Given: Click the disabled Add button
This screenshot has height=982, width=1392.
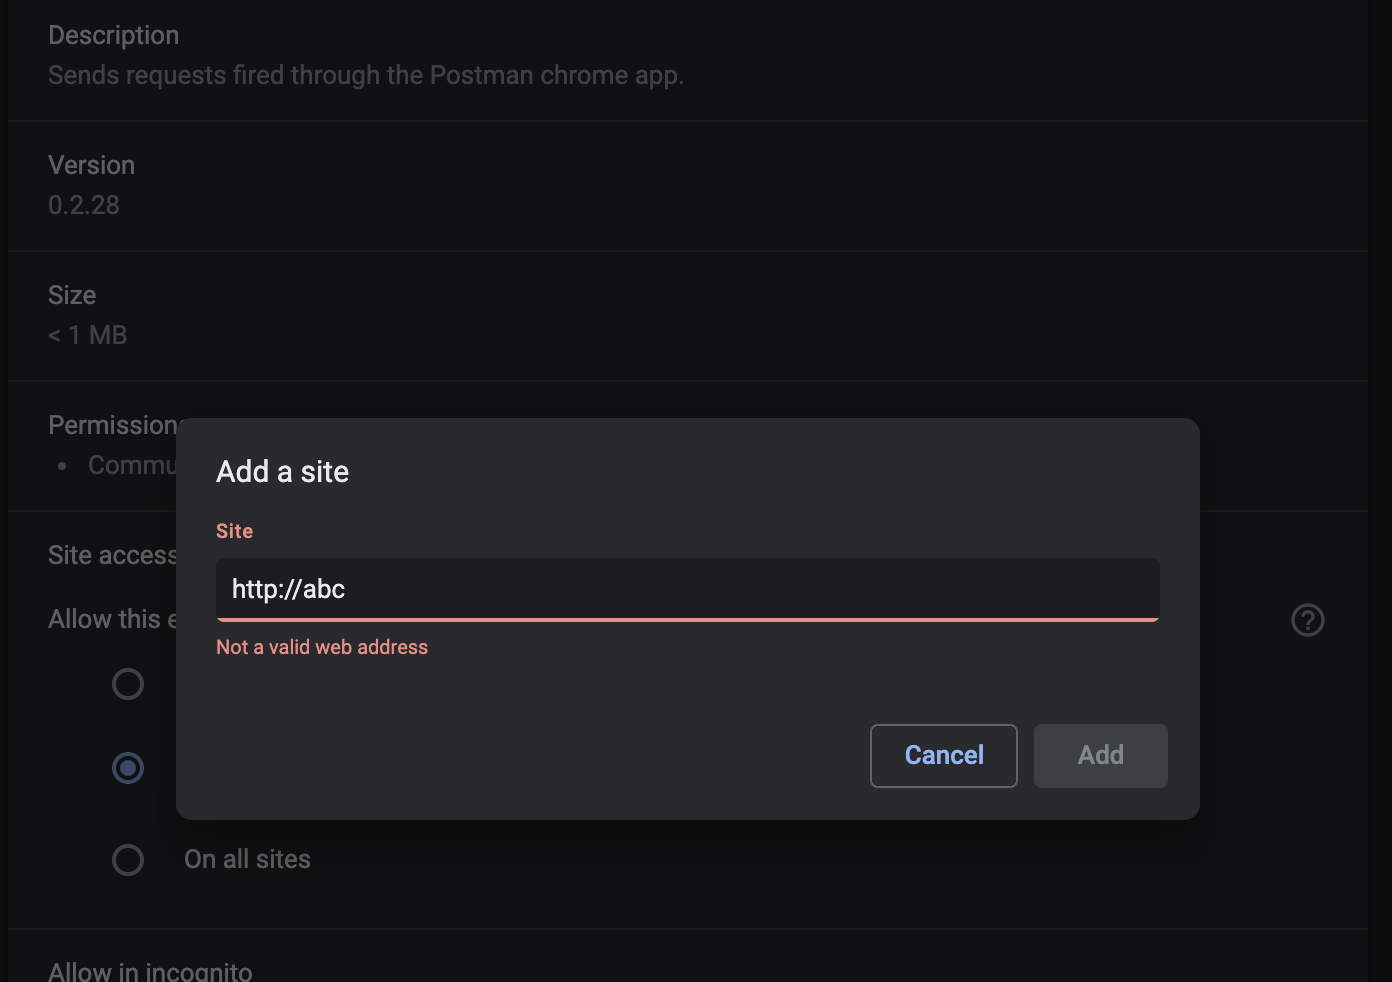Looking at the screenshot, I should point(1100,755).
